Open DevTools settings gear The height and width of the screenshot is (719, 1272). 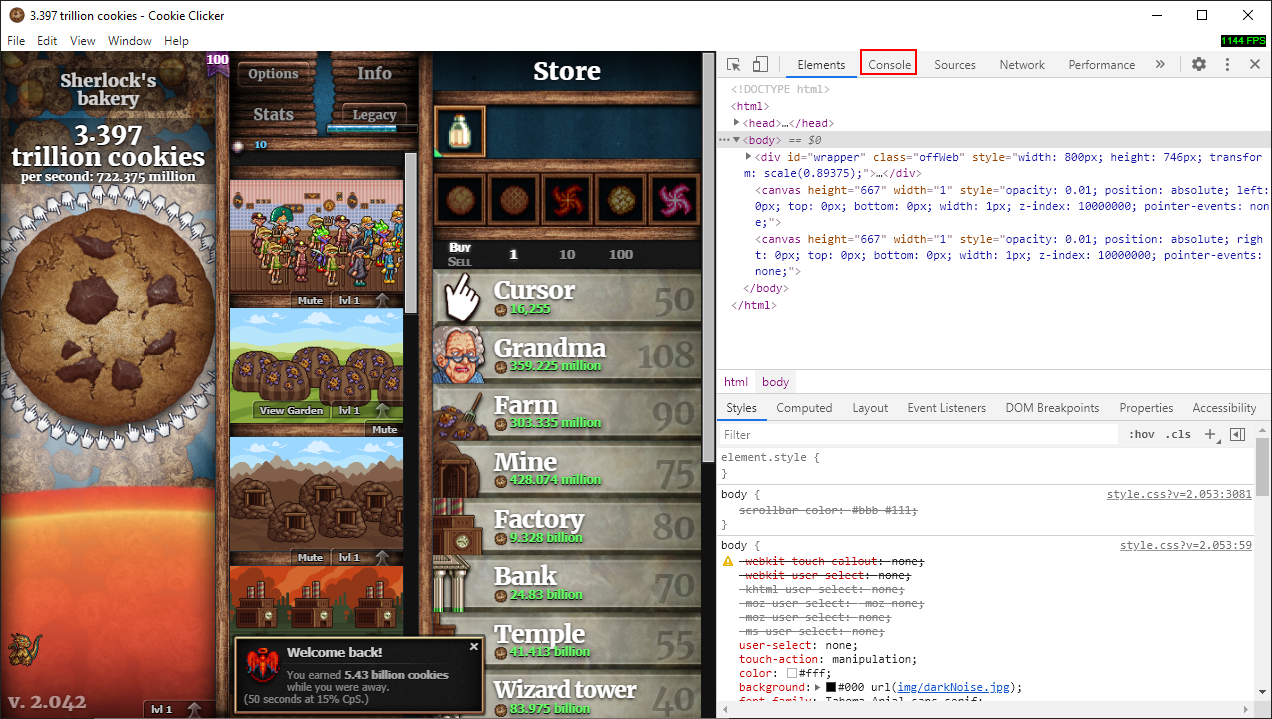[1199, 64]
